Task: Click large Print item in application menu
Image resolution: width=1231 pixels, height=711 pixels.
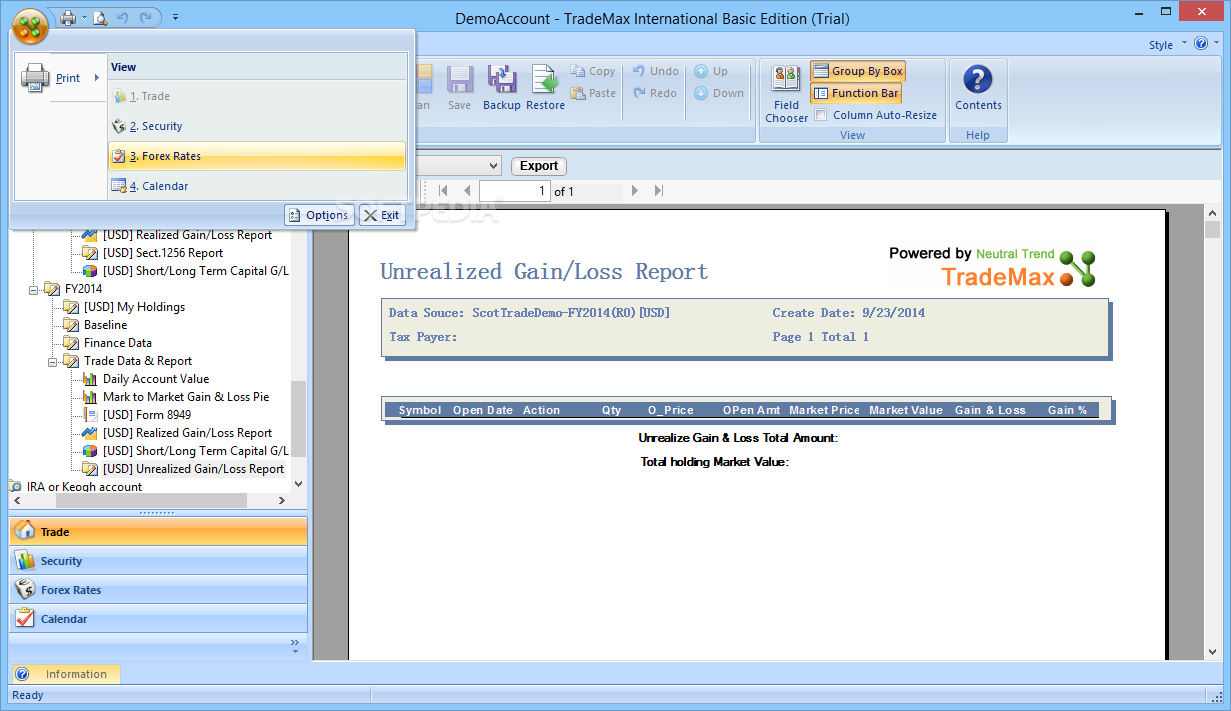Action: click(x=60, y=78)
